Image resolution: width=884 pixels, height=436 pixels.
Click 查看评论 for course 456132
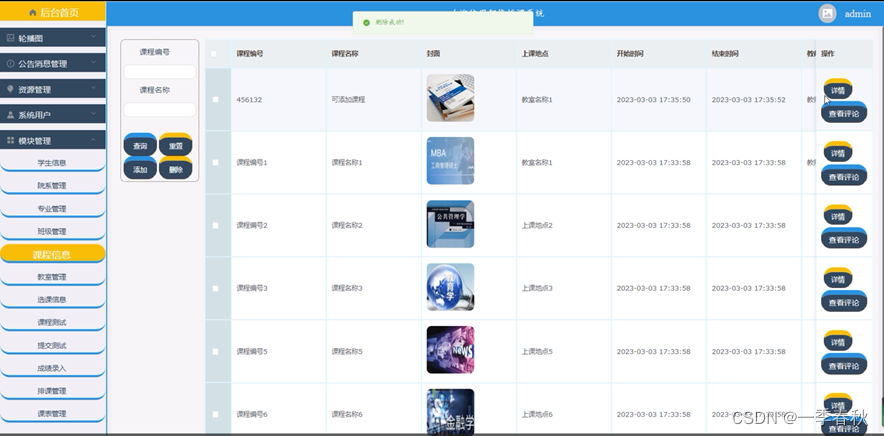(844, 112)
